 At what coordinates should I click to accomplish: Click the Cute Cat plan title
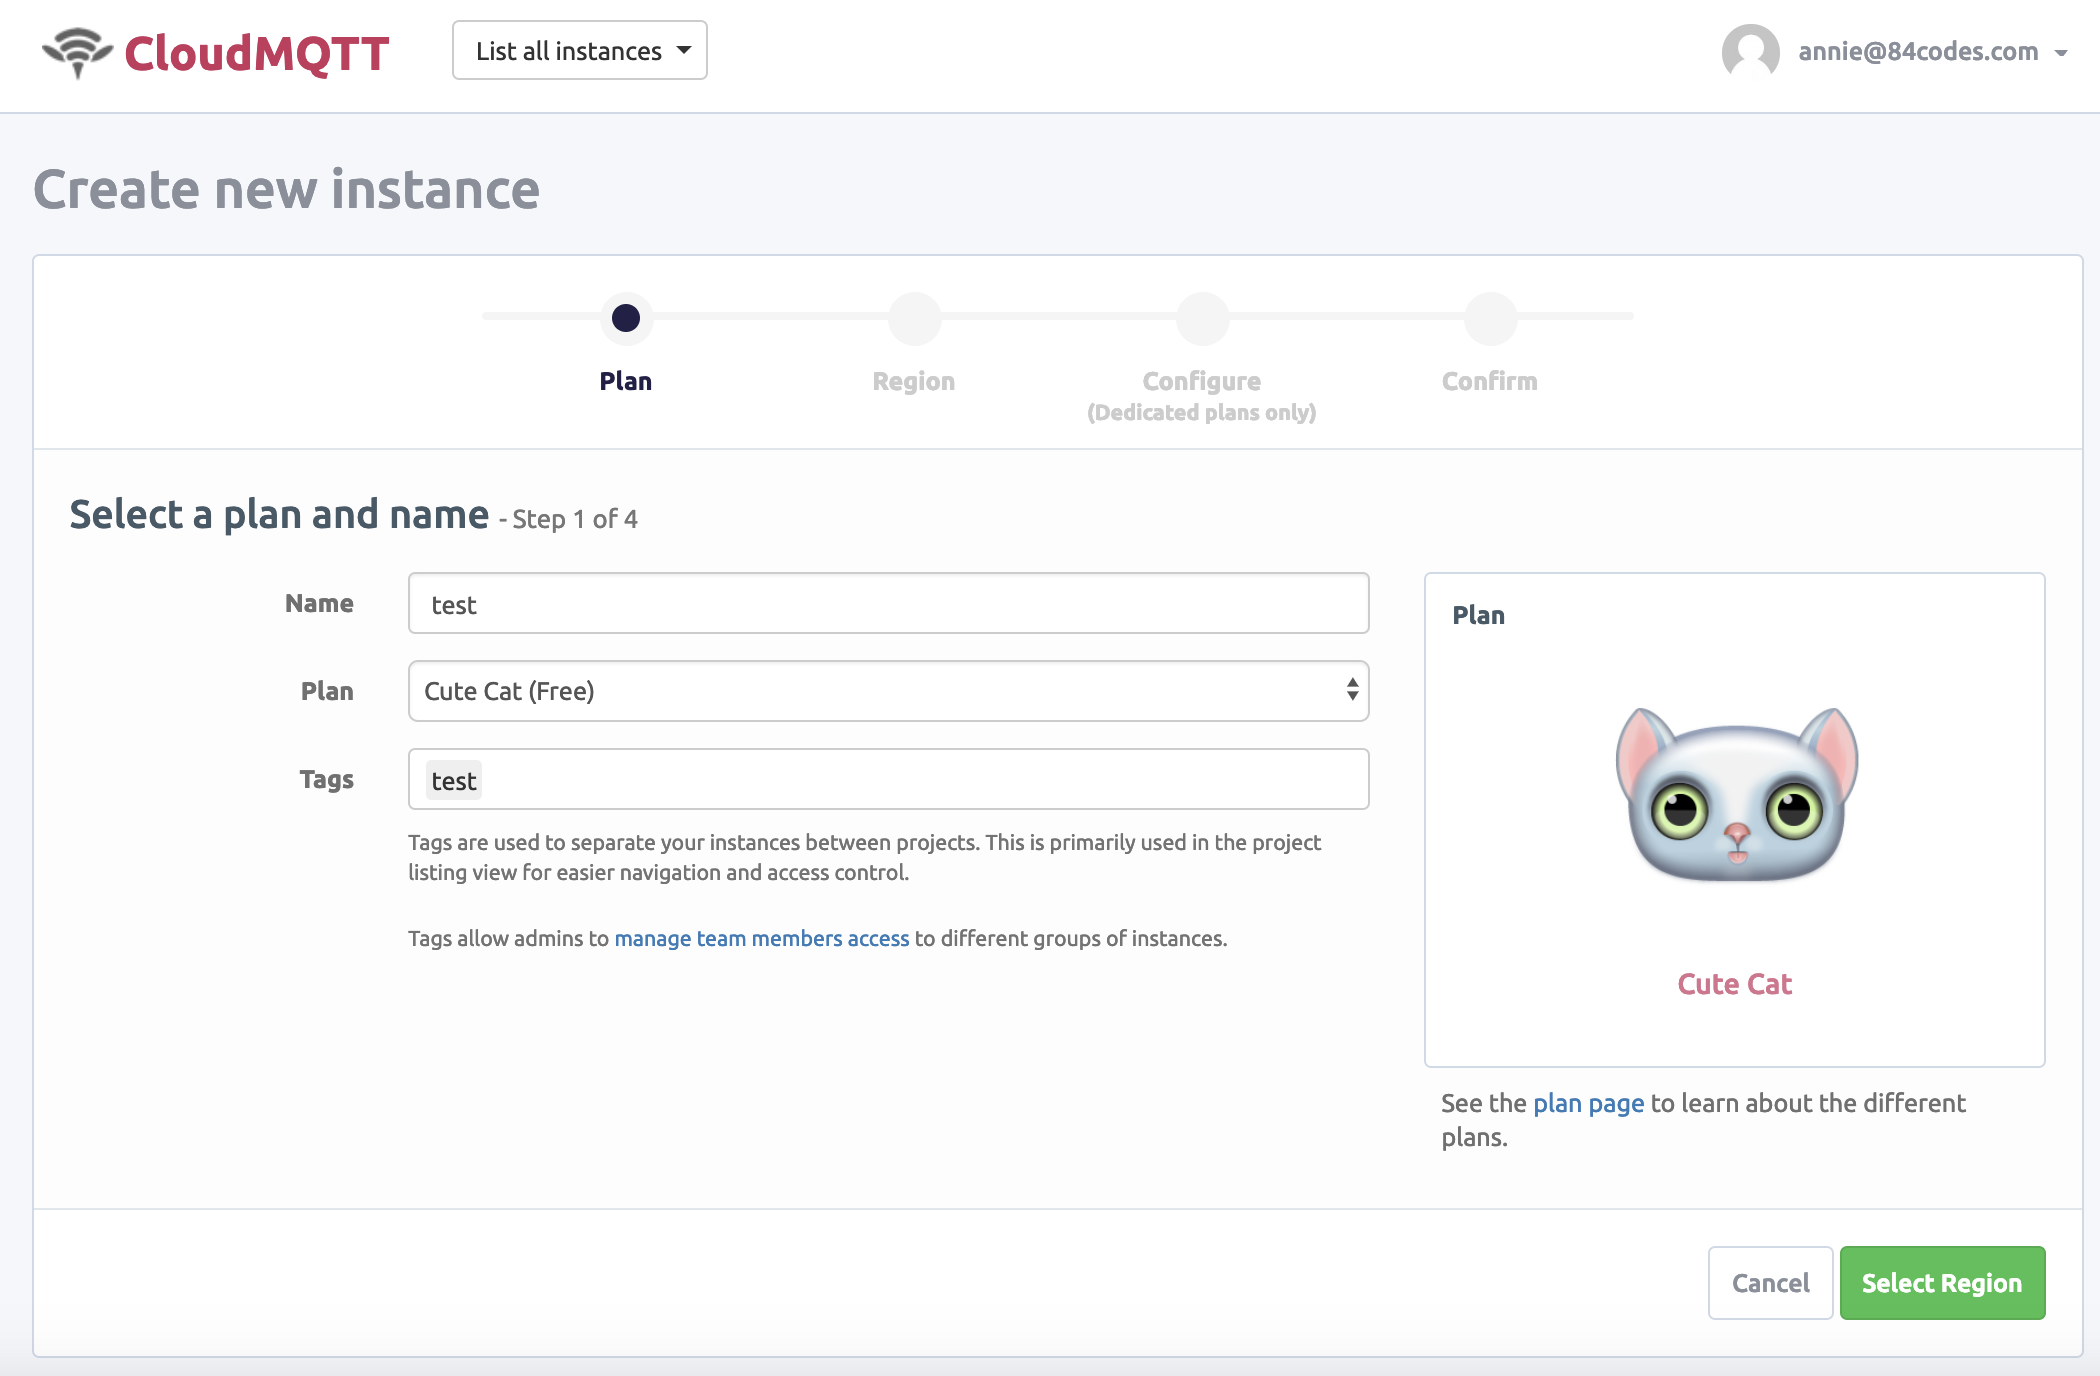(1735, 984)
